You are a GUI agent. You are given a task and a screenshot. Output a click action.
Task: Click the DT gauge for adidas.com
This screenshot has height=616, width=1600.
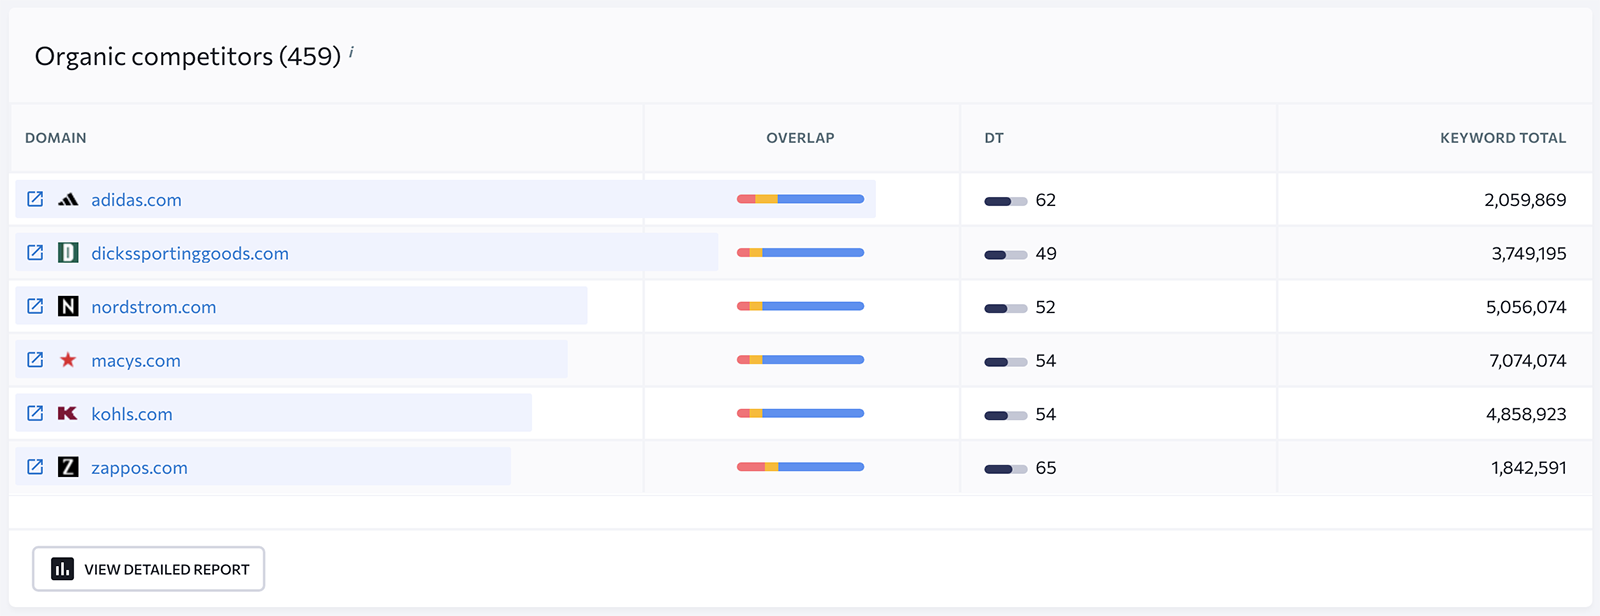click(x=1006, y=201)
